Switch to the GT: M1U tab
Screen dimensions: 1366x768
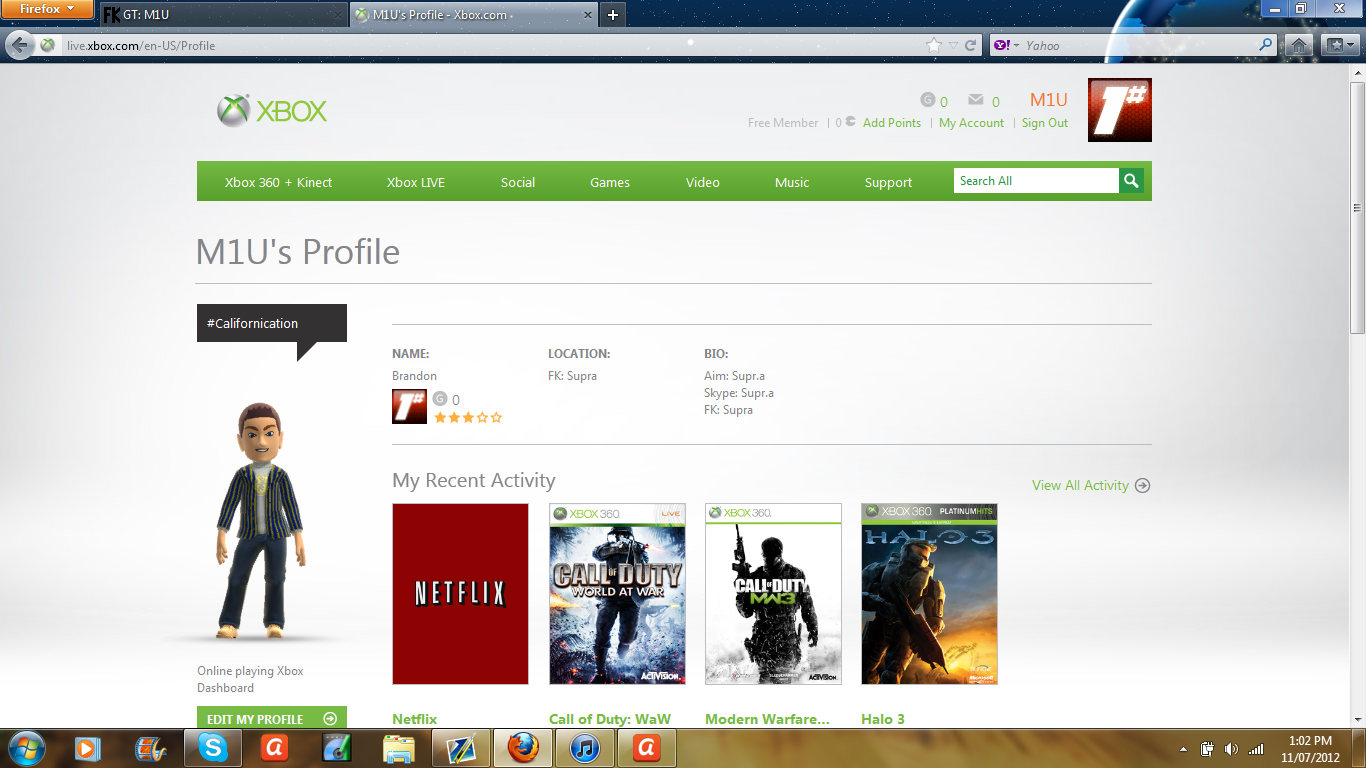tap(222, 15)
